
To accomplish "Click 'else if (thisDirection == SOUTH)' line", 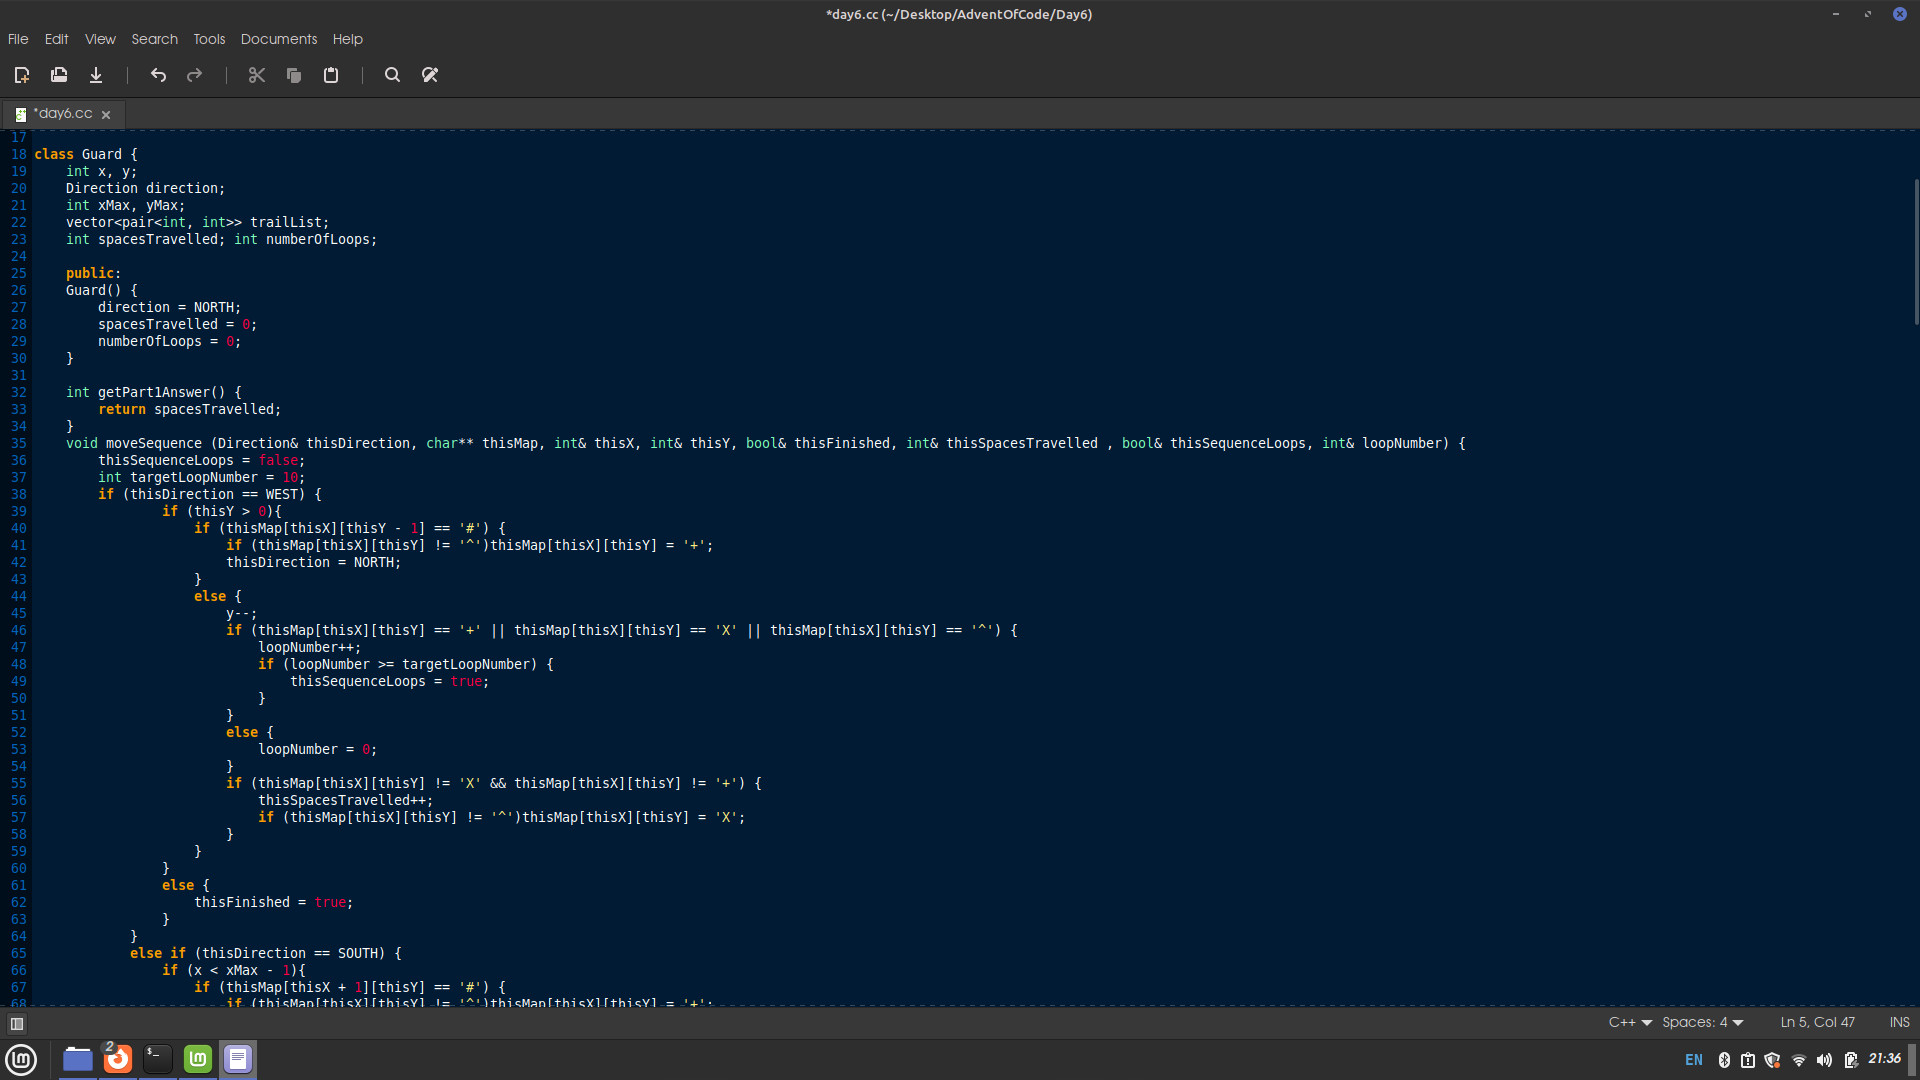I will (266, 953).
